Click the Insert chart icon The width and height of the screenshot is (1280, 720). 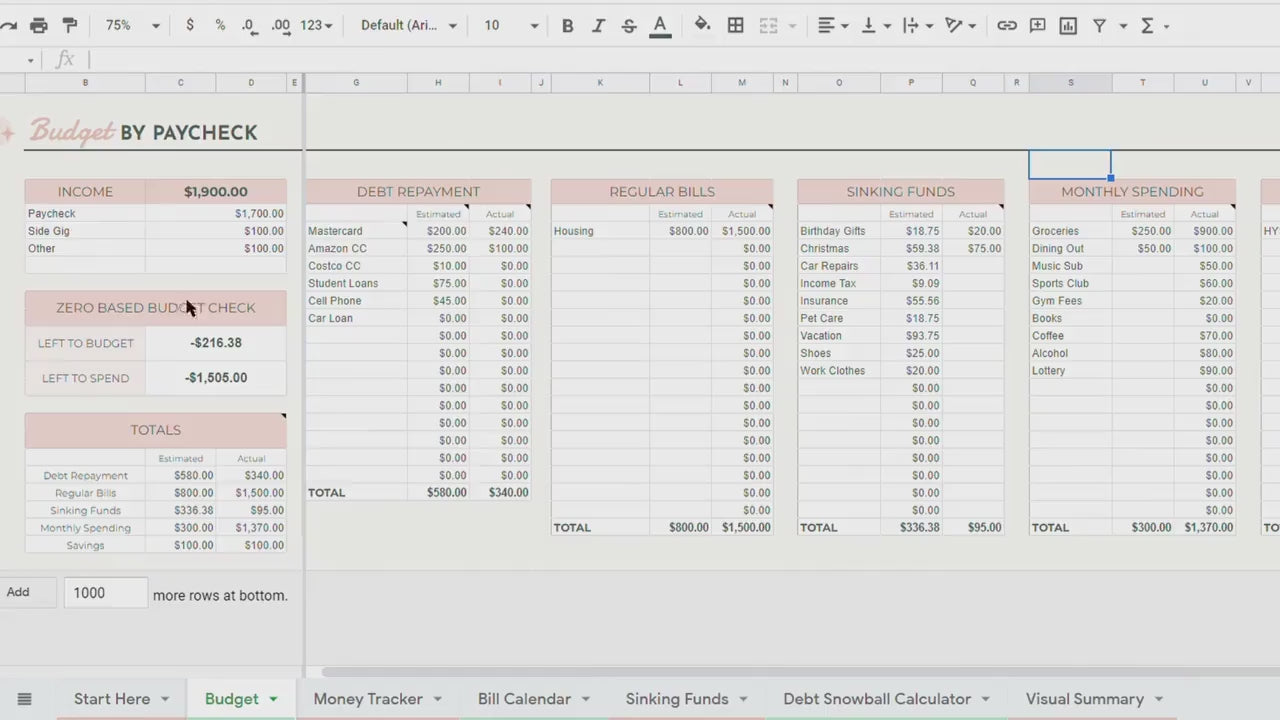pos(1068,25)
